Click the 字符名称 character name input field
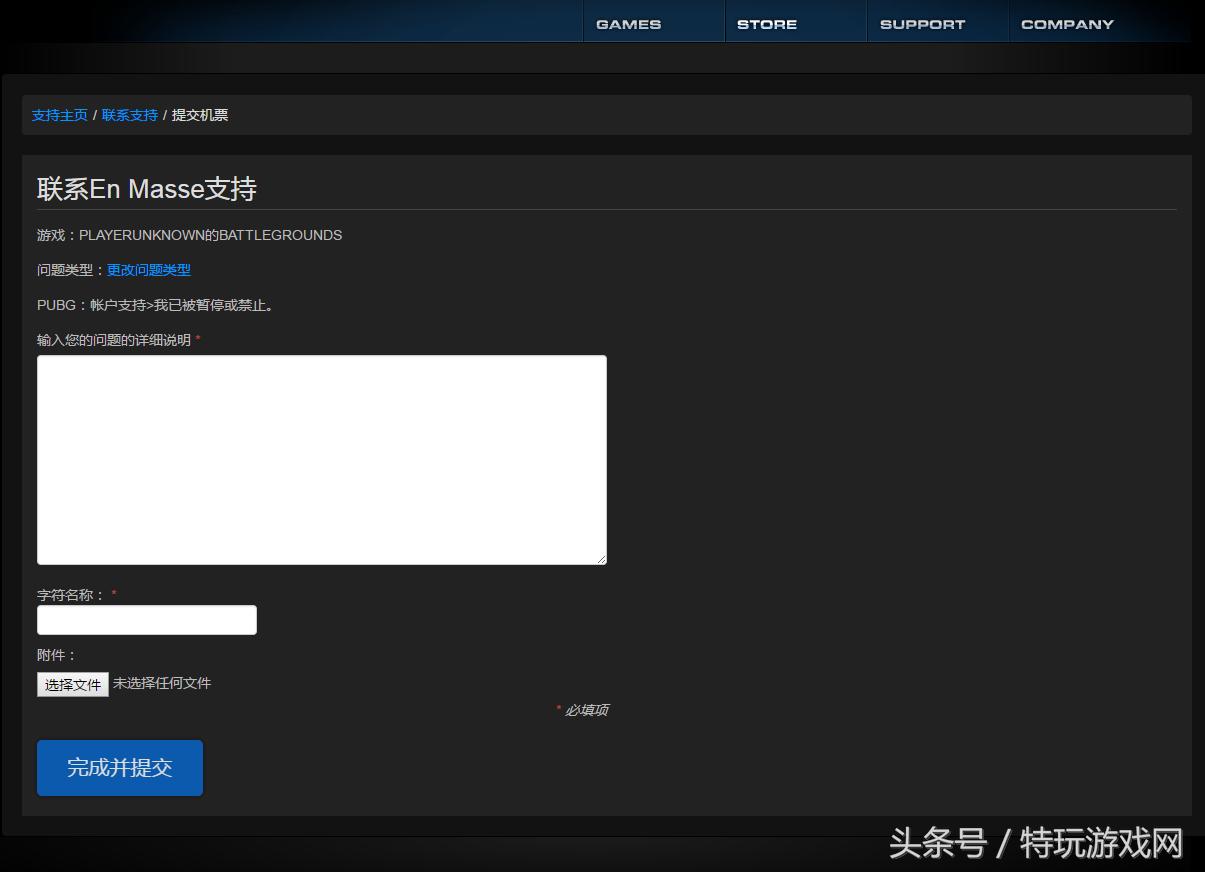The image size is (1205, 872). click(x=146, y=619)
